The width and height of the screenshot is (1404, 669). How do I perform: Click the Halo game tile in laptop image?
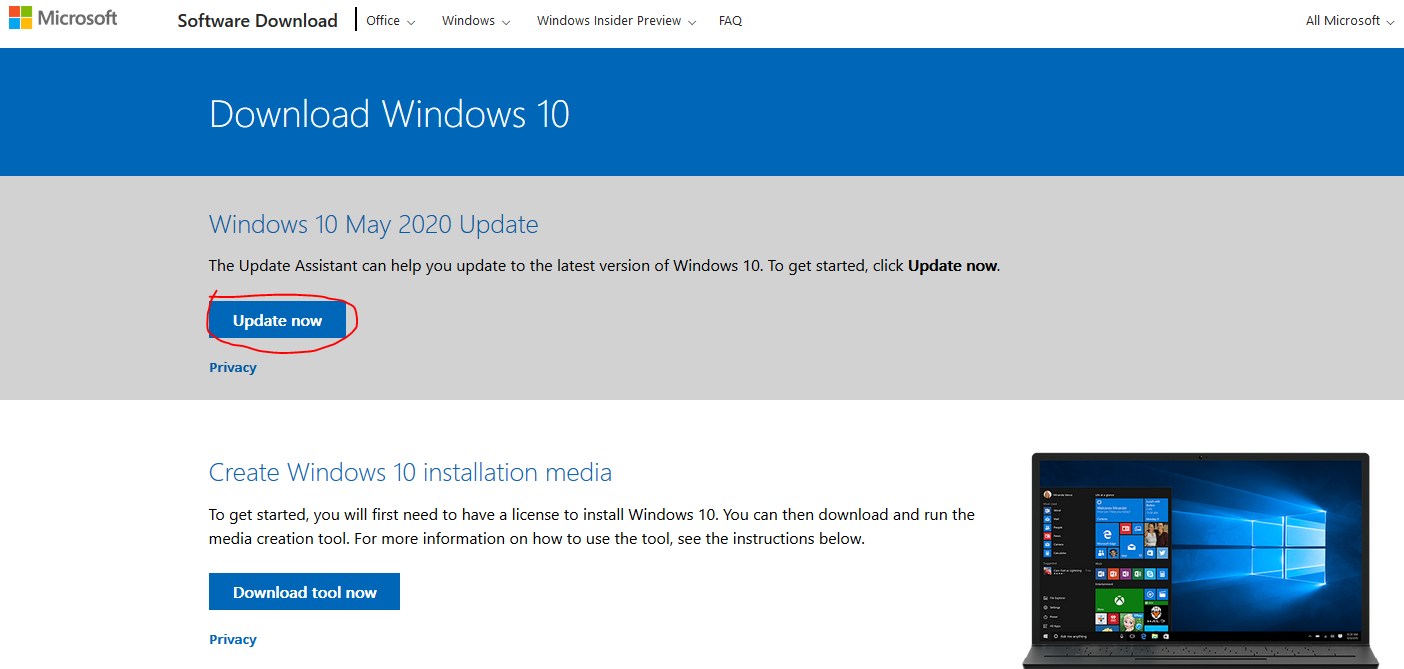pyautogui.click(x=1156, y=612)
